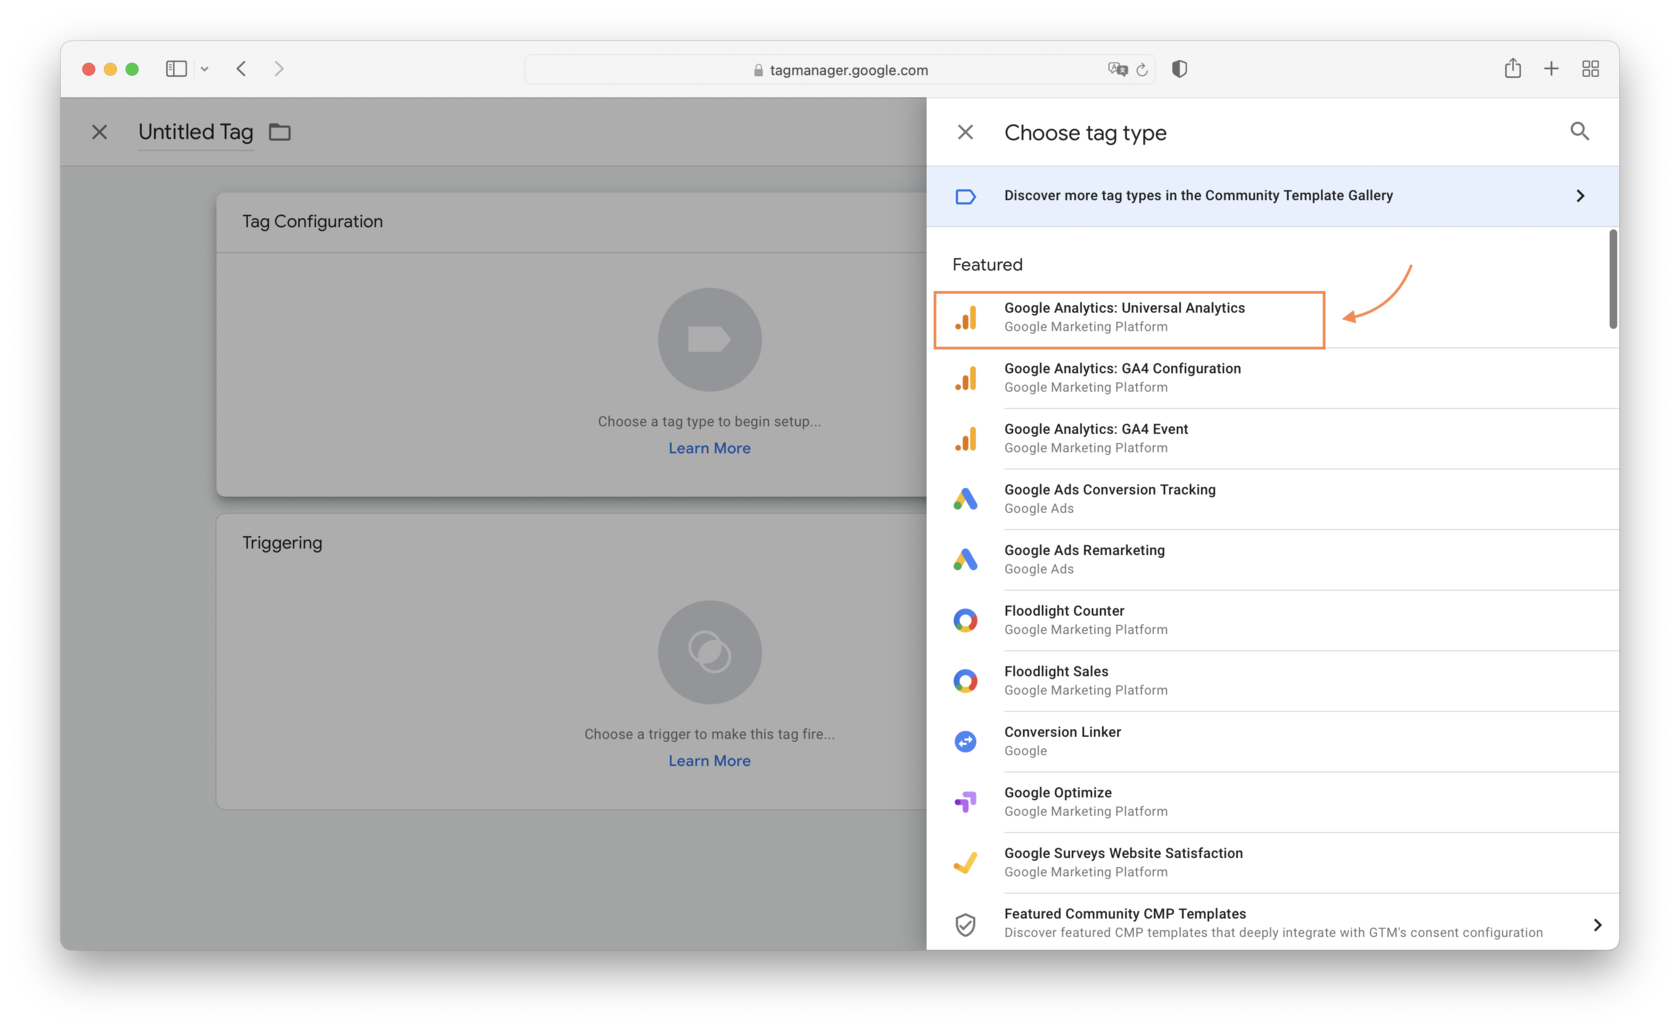Viewport: 1680px width, 1030px height.
Task: Click the tagmanager.google.com address bar
Action: pos(839,70)
